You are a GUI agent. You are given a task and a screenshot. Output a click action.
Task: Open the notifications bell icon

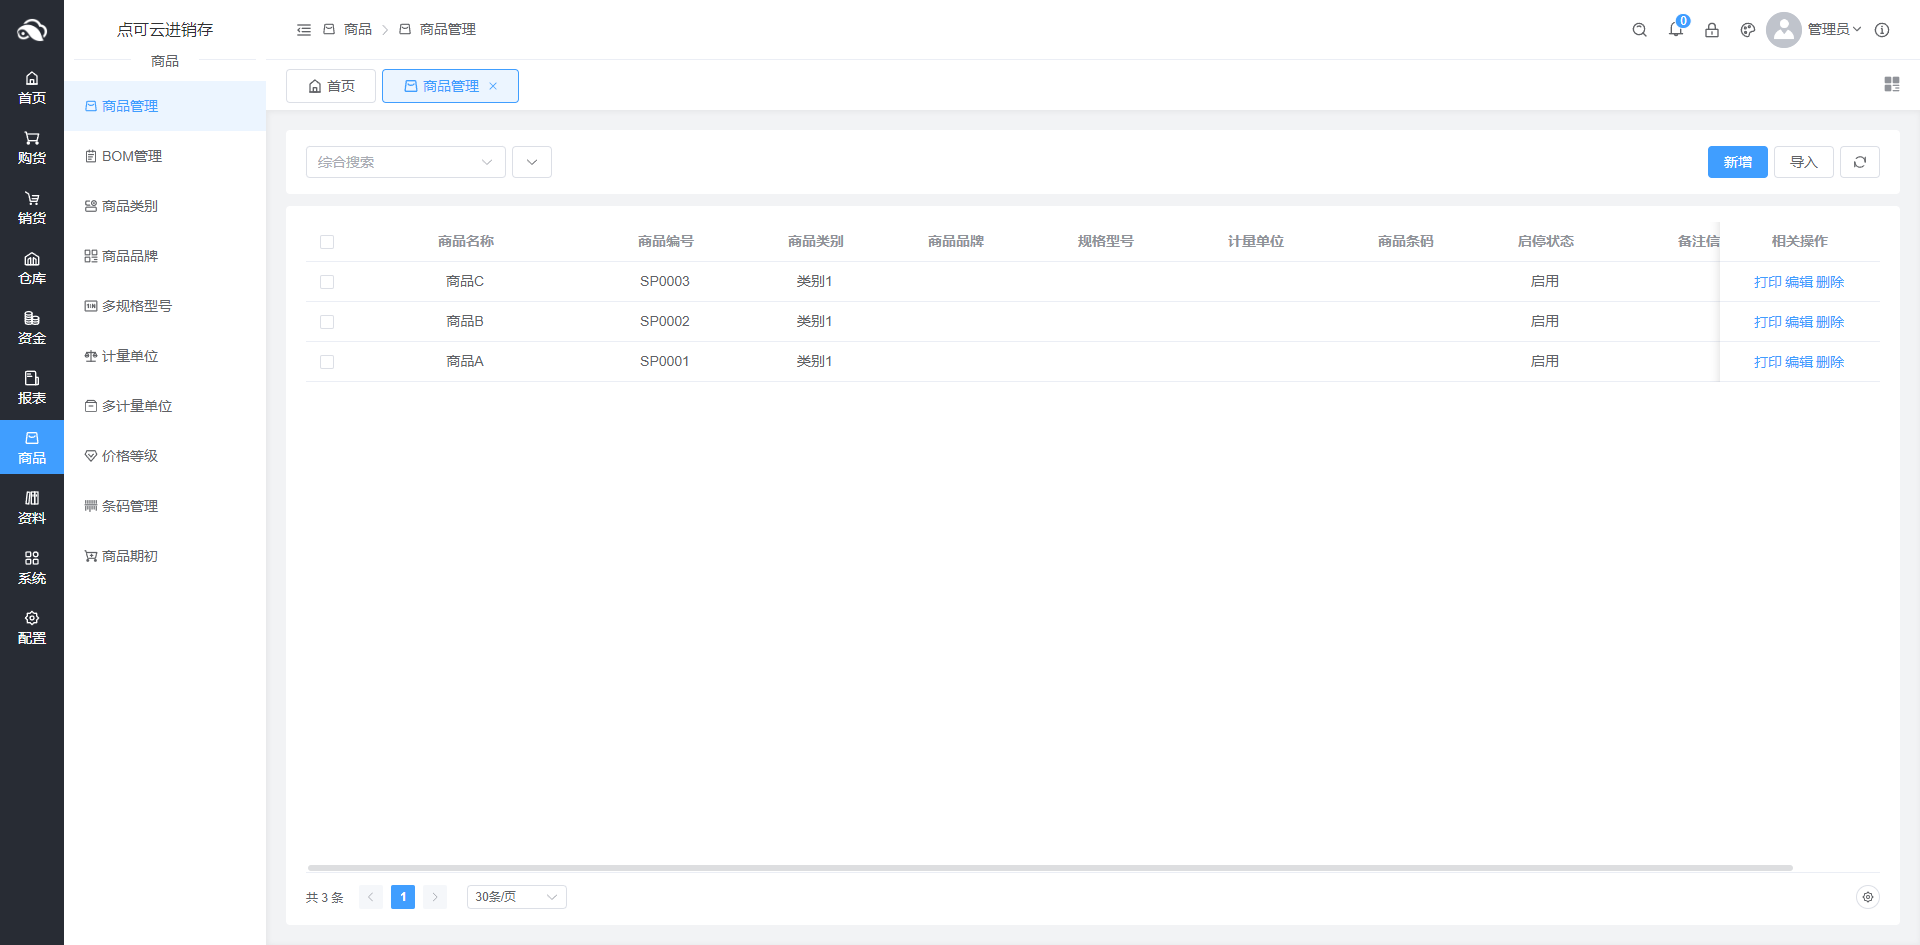1676,30
